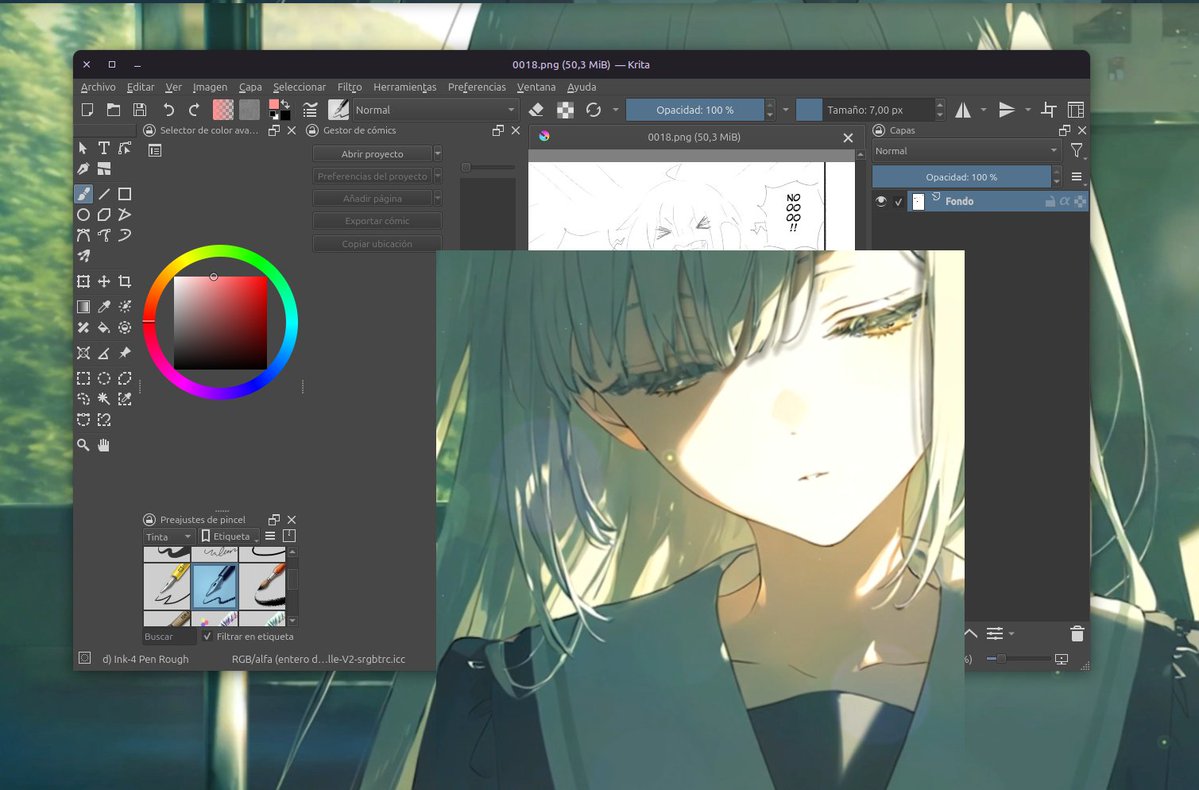
Task: Toggle 'Filtrar en etiqueta' checkbox
Action: coord(207,636)
